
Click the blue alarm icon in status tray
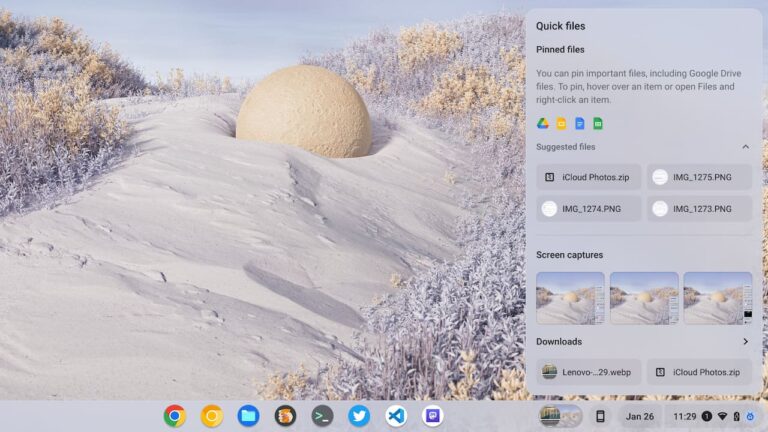point(750,416)
